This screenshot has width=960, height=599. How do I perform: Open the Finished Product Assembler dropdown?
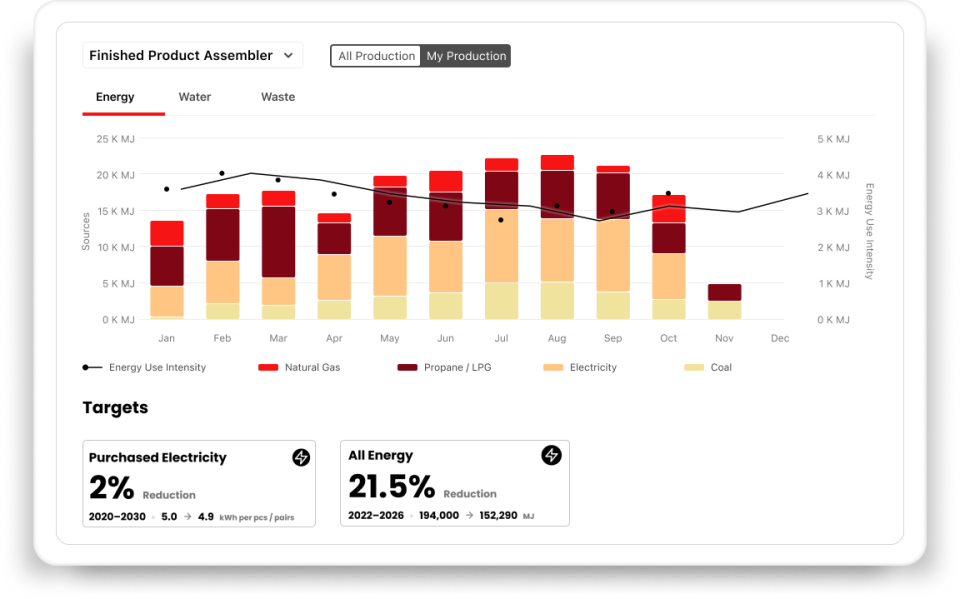pos(192,55)
